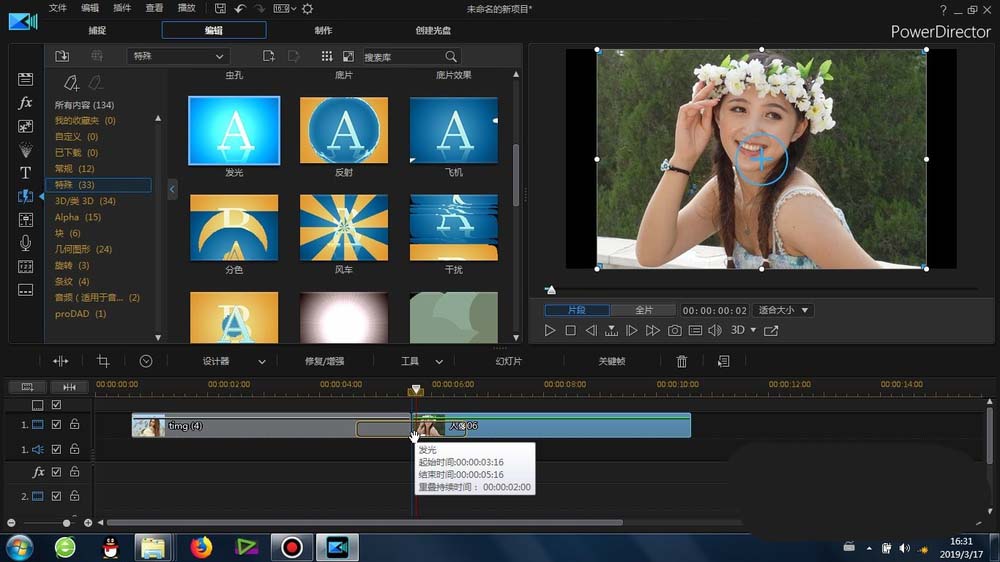Open the fx Effects Room

click(x=25, y=103)
